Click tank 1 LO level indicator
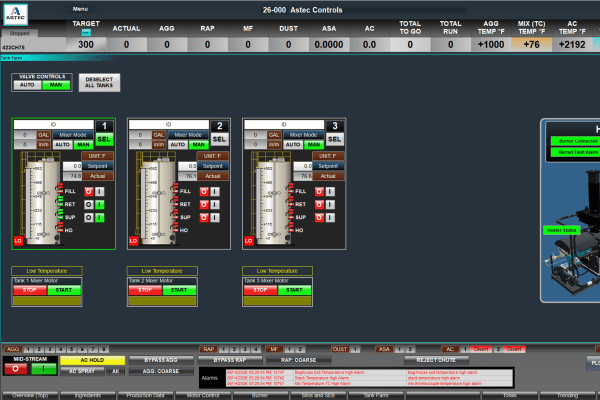600x400 pixels. point(18,241)
